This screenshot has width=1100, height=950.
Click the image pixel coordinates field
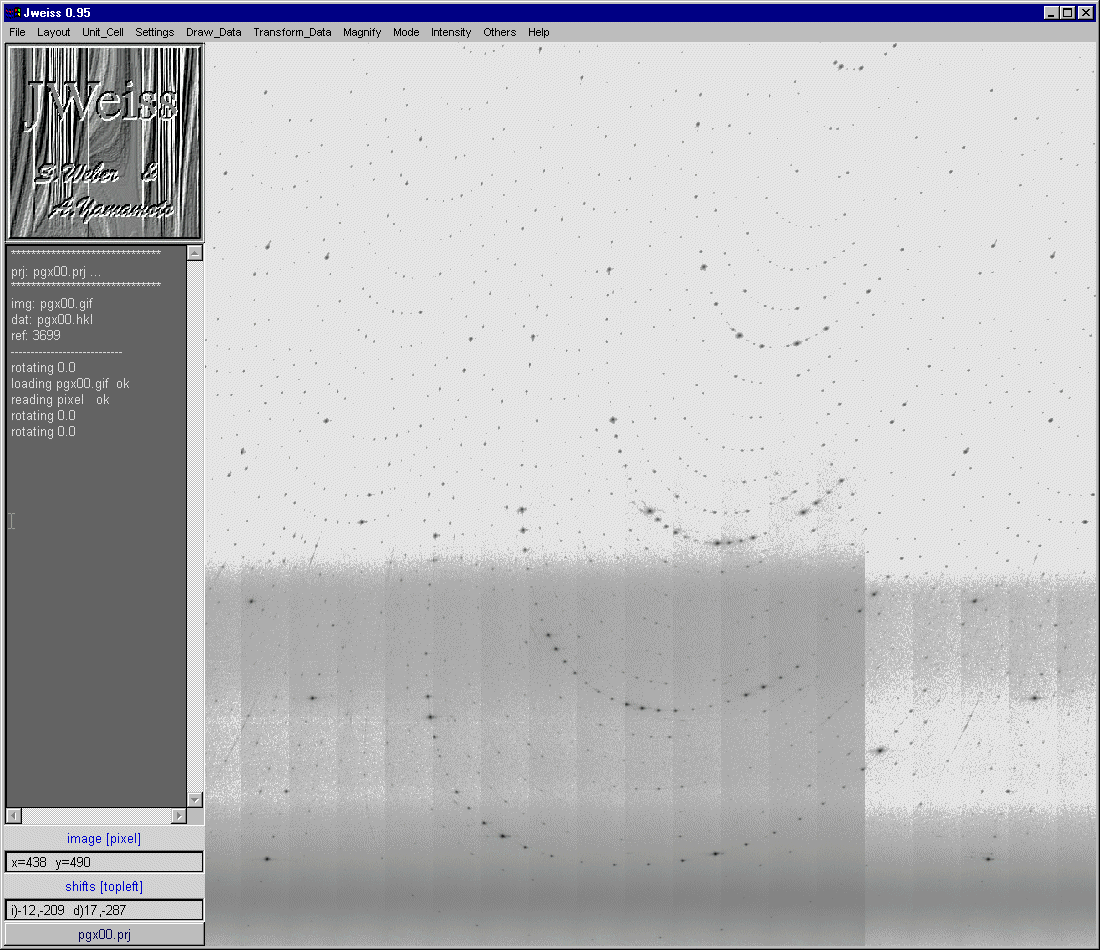104,862
